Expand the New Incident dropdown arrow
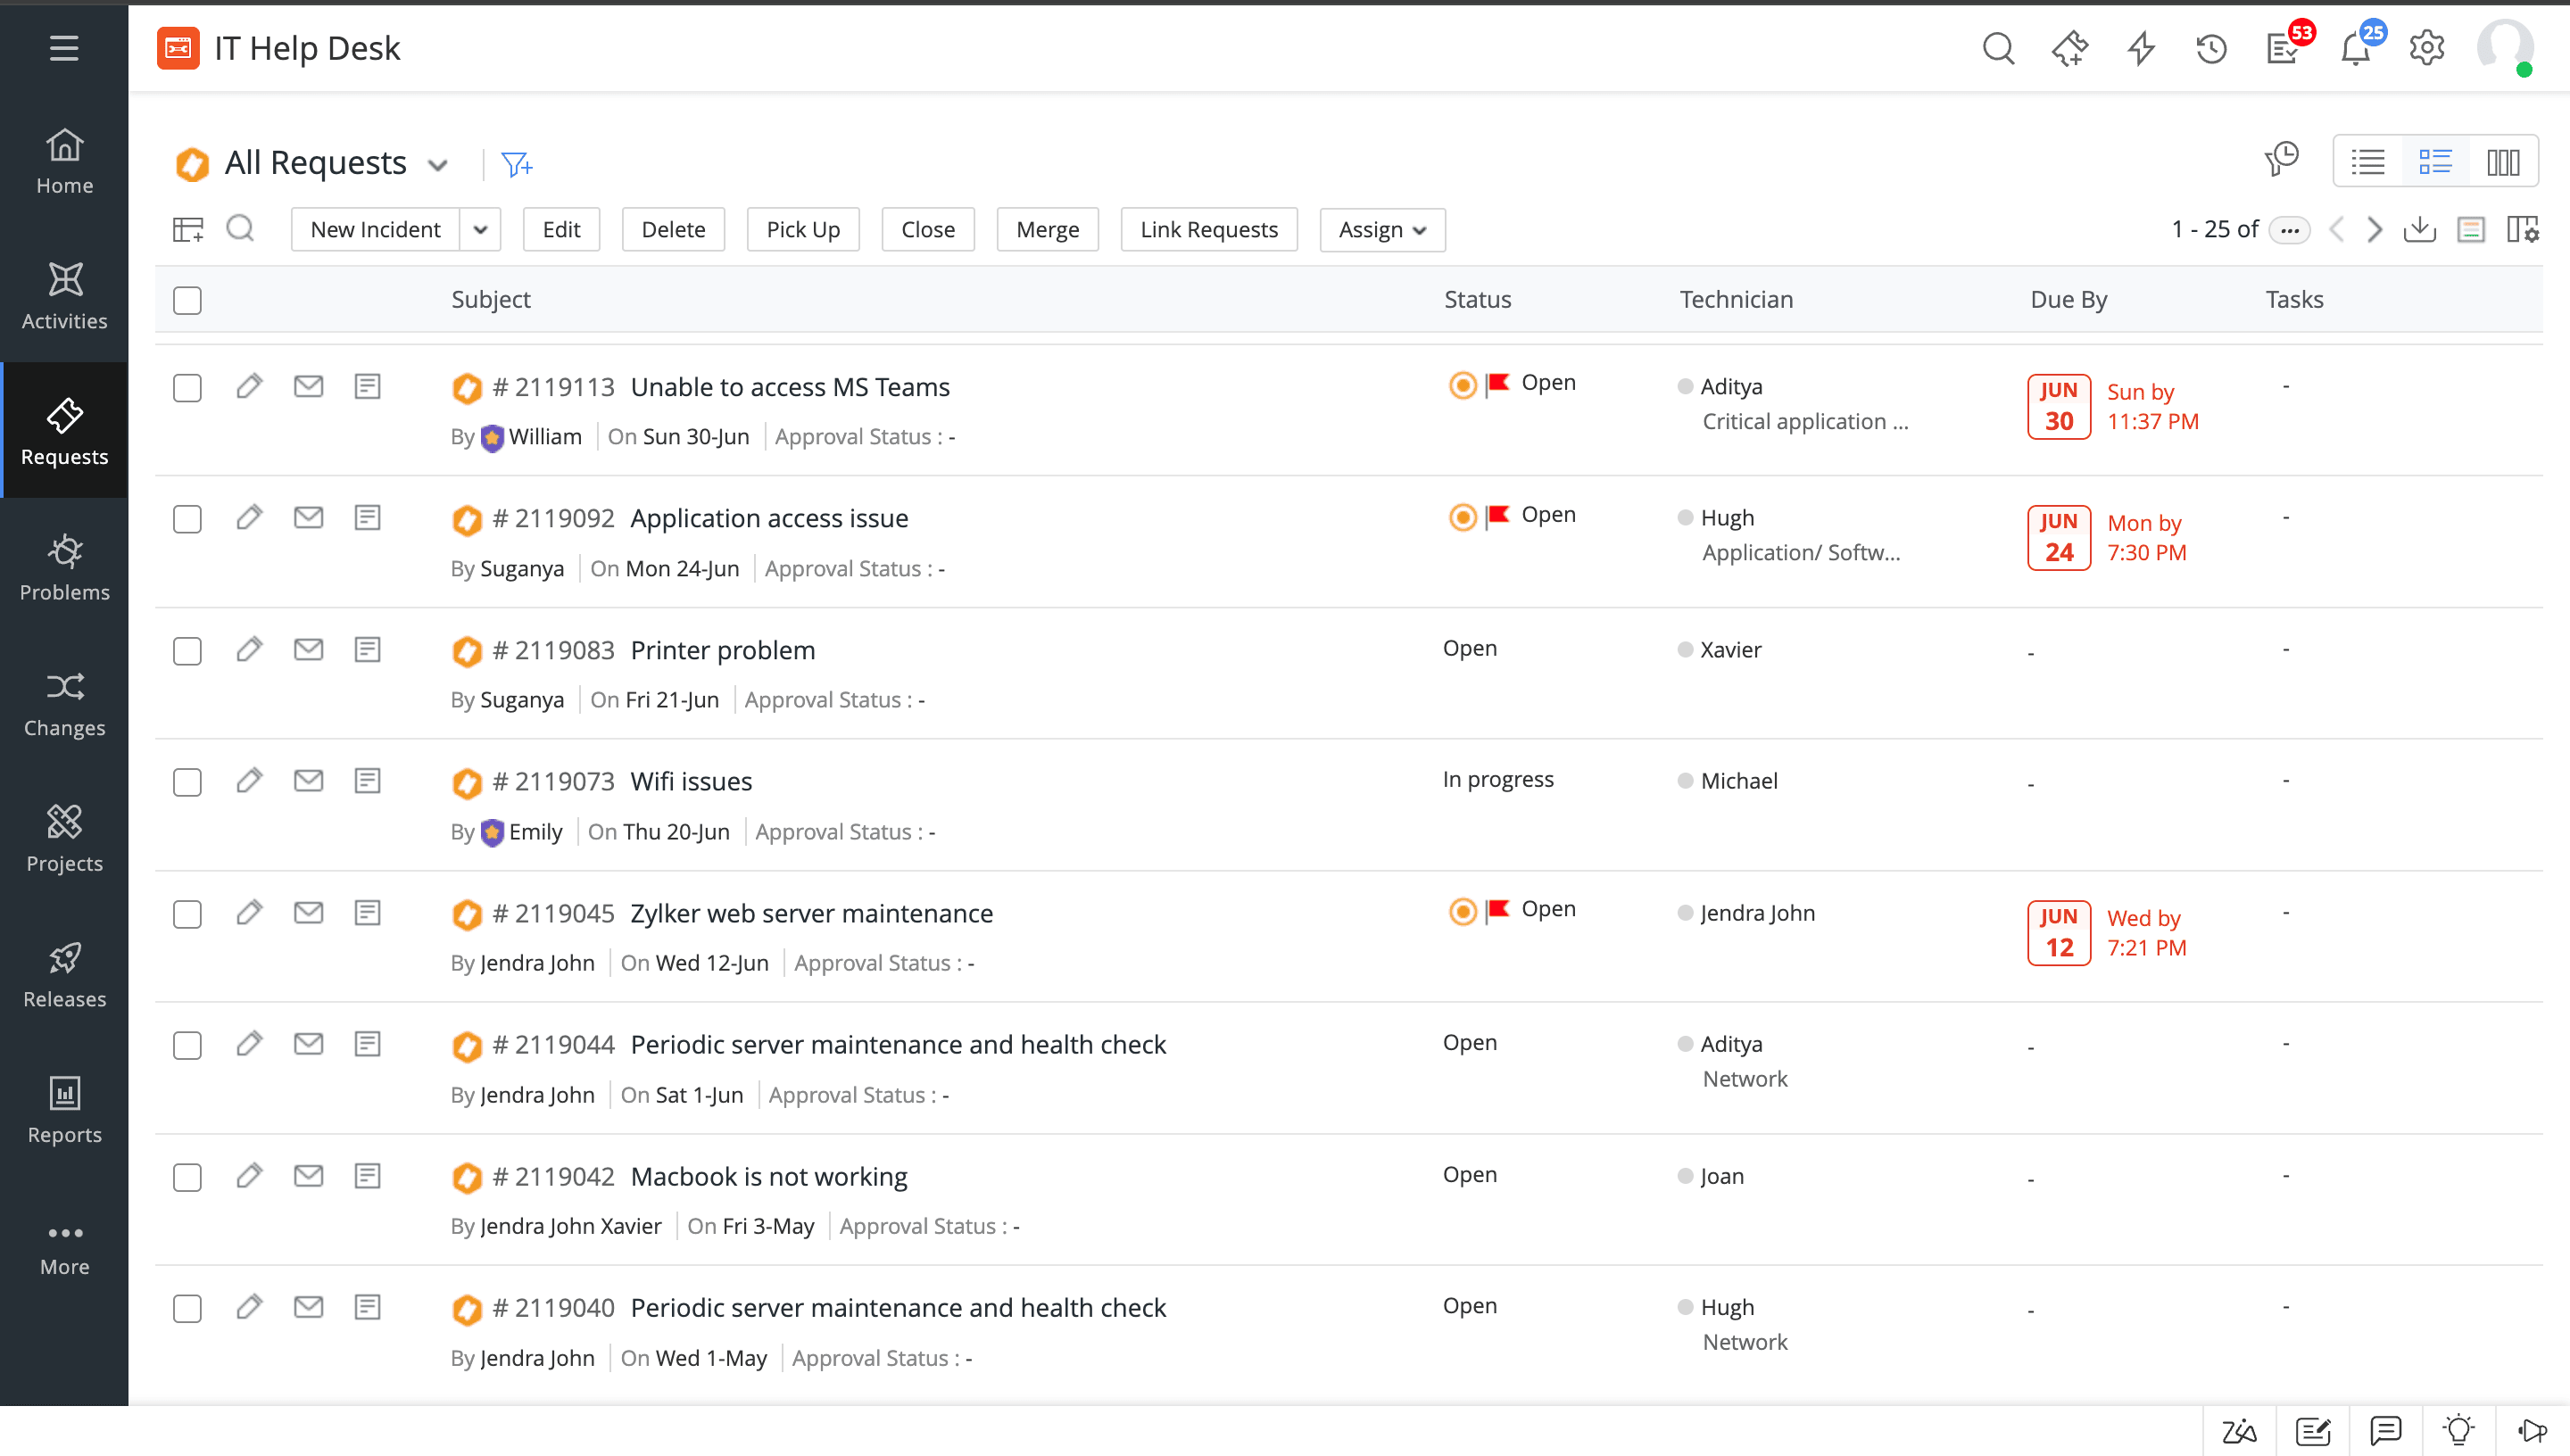Image resolution: width=2570 pixels, height=1456 pixels. point(480,229)
